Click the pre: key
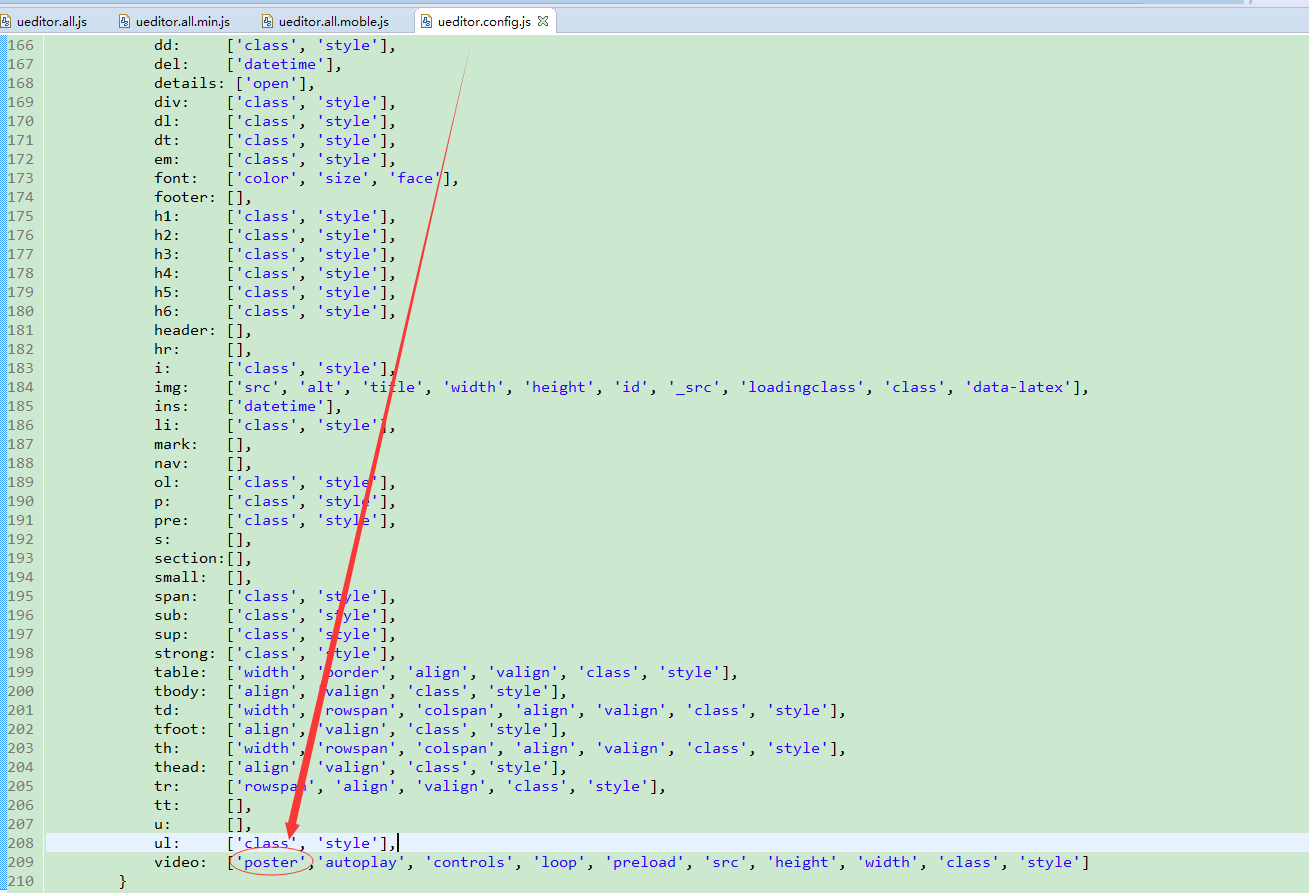This screenshot has width=1309, height=893. point(172,520)
